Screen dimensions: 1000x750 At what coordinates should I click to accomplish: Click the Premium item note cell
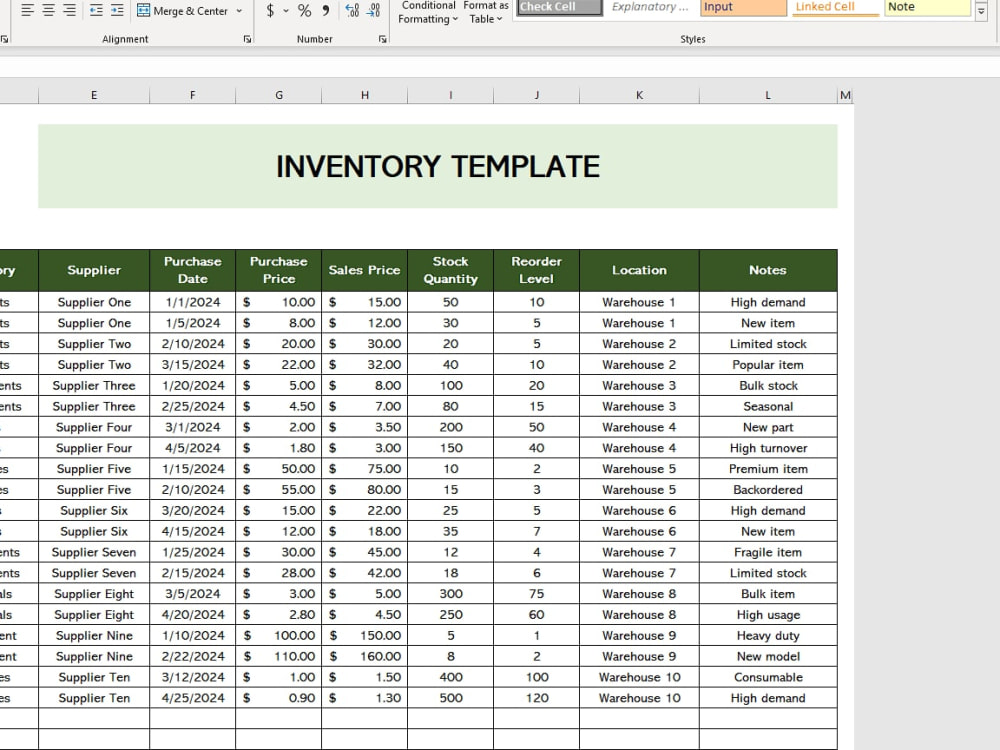tap(768, 469)
